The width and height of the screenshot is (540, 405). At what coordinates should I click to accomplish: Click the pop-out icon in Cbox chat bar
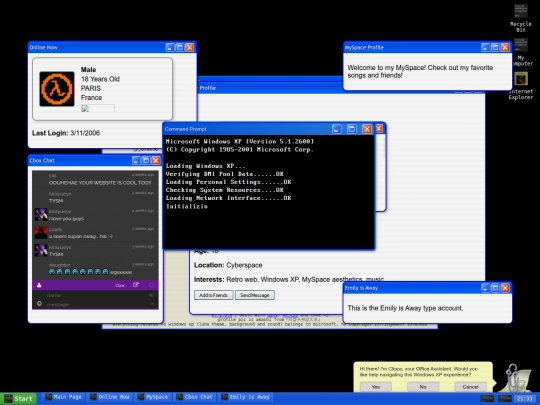(136, 285)
